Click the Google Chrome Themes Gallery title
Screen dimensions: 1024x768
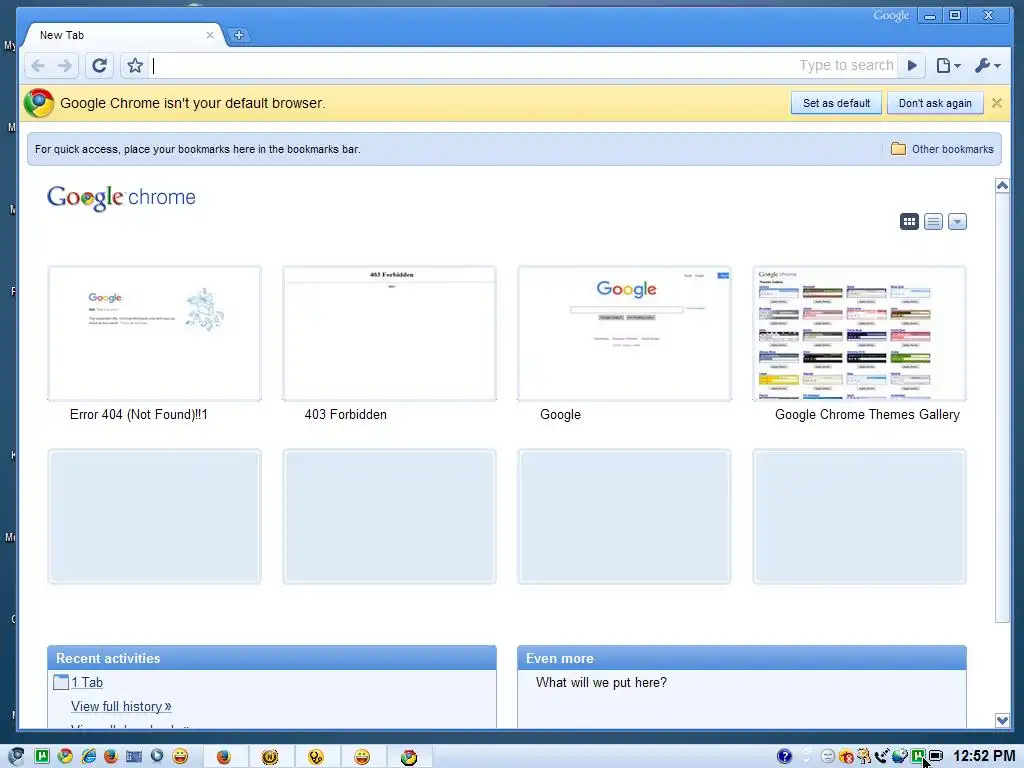pyautogui.click(x=867, y=415)
